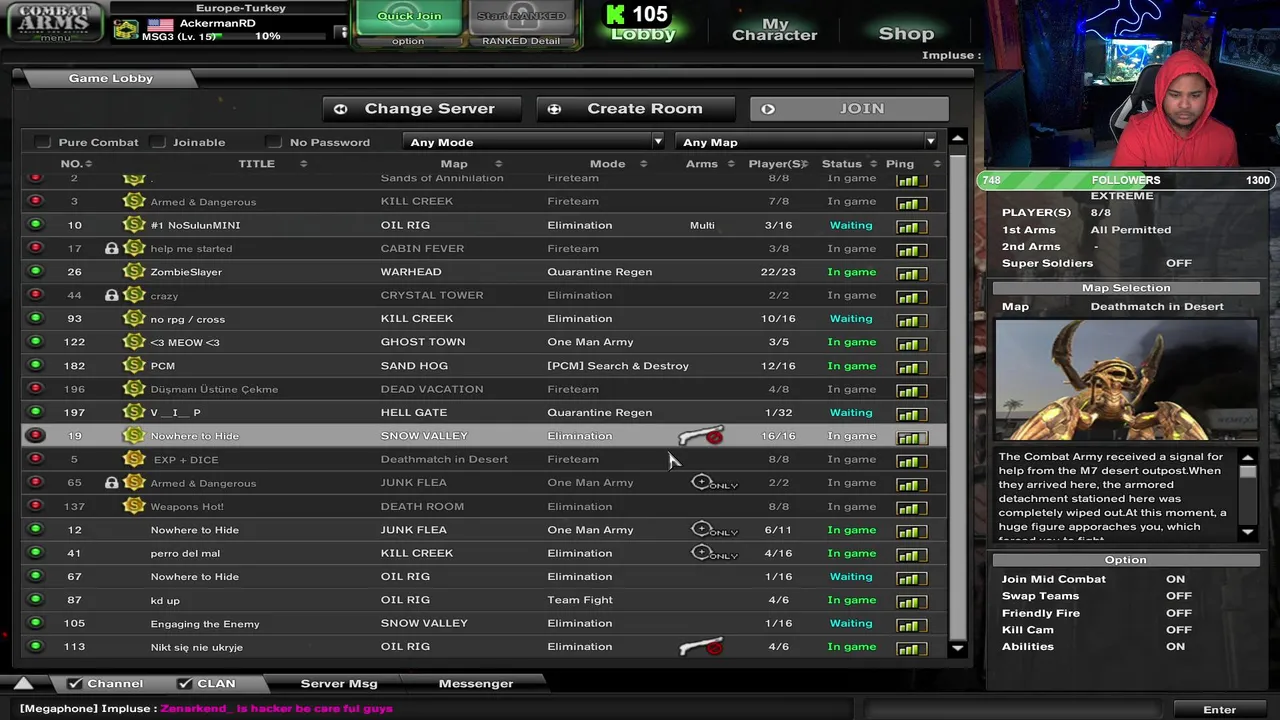Sort rooms by Mode column
Screen dimensions: 1280x720
pyautogui.click(x=607, y=164)
